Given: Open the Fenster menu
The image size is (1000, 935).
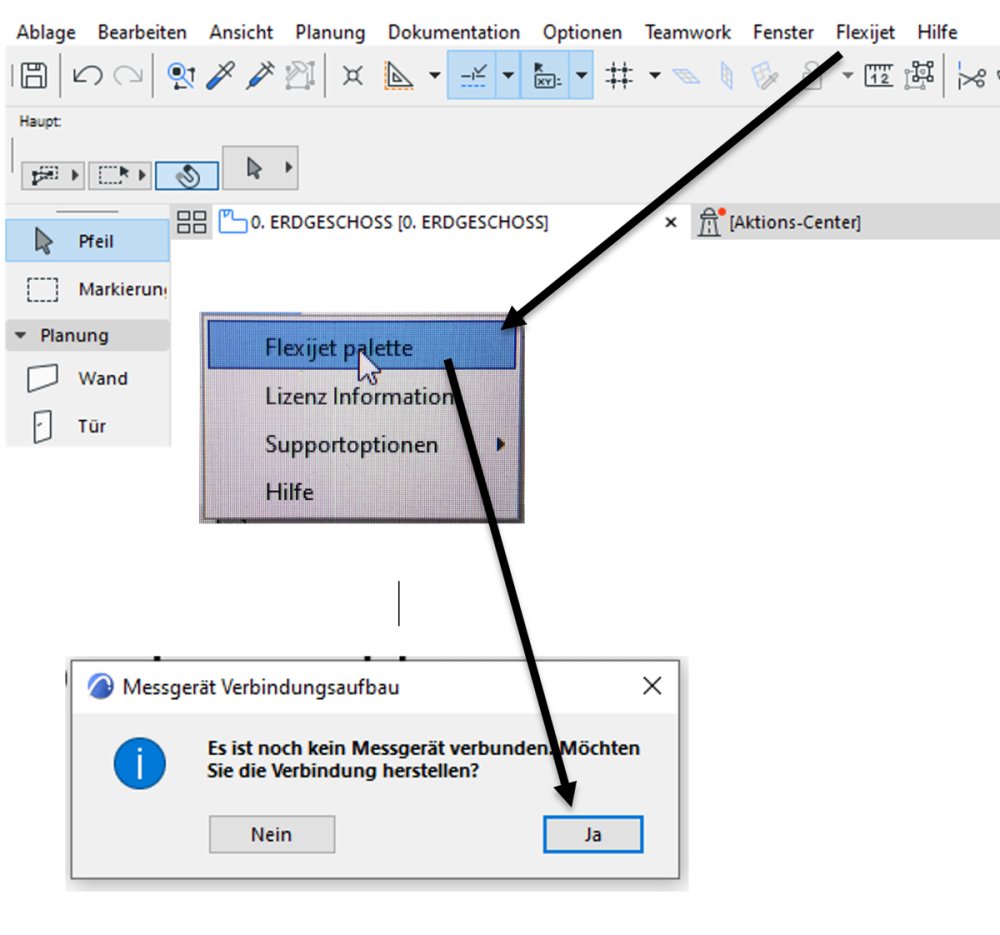Looking at the screenshot, I should 783,32.
